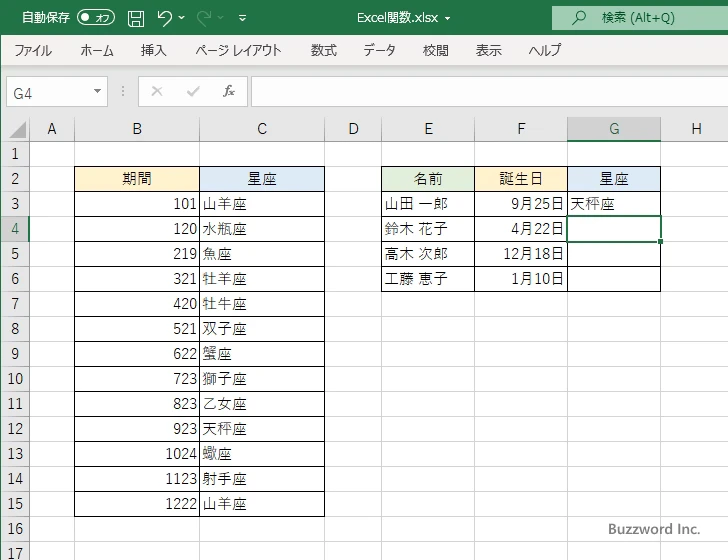
Task: Click the Undo arrow icon
Action: pyautogui.click(x=164, y=18)
